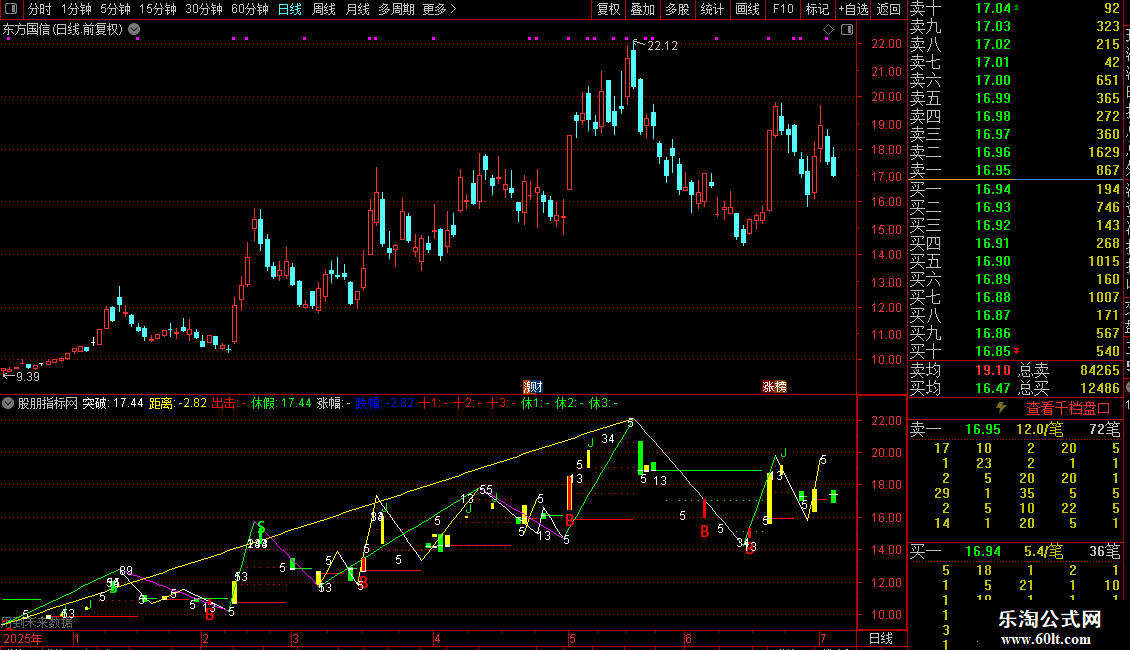This screenshot has height=650, width=1130.
Task: Toggle the panel layout icon in chart header
Action: click(848, 30)
